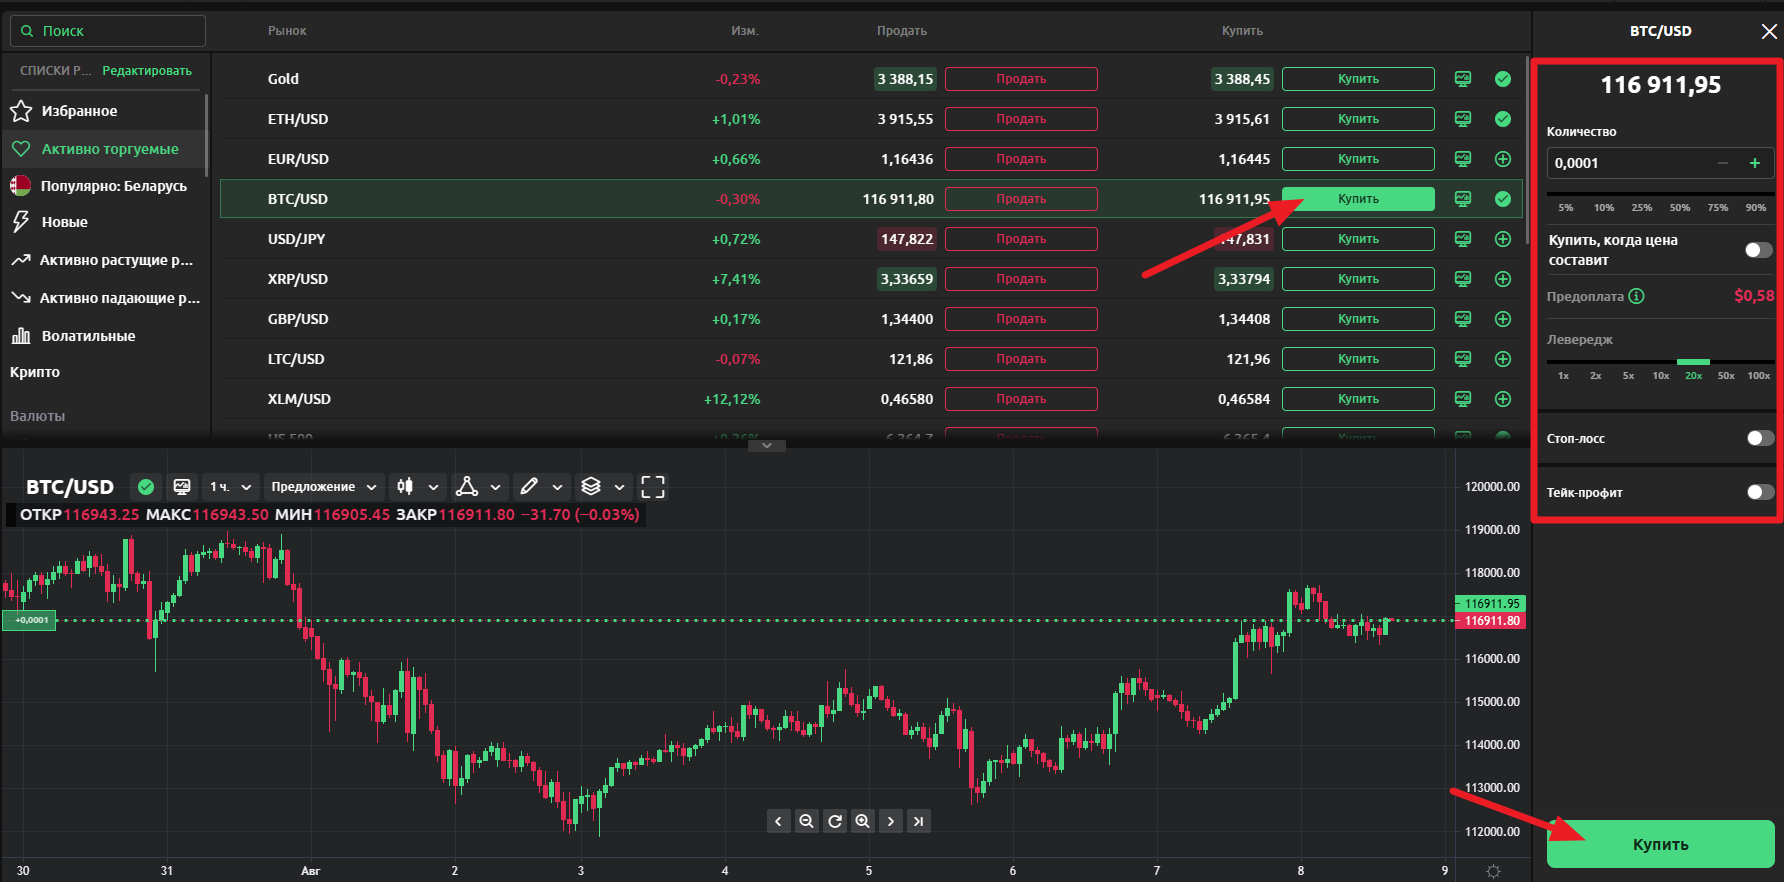1784x882 pixels.
Task: Open the Предложение price type dropdown
Action: pyautogui.click(x=324, y=487)
